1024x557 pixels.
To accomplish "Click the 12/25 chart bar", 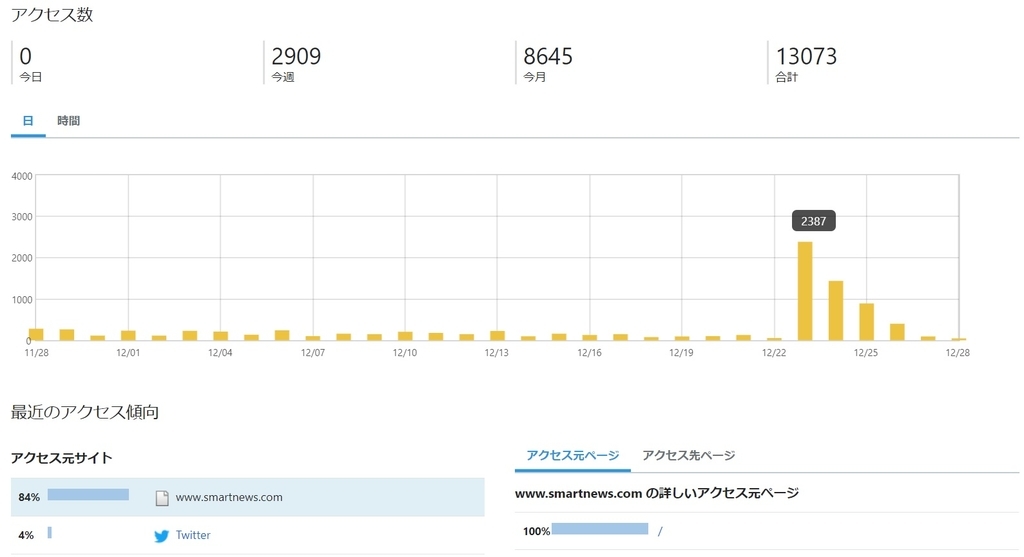I will 866,322.
